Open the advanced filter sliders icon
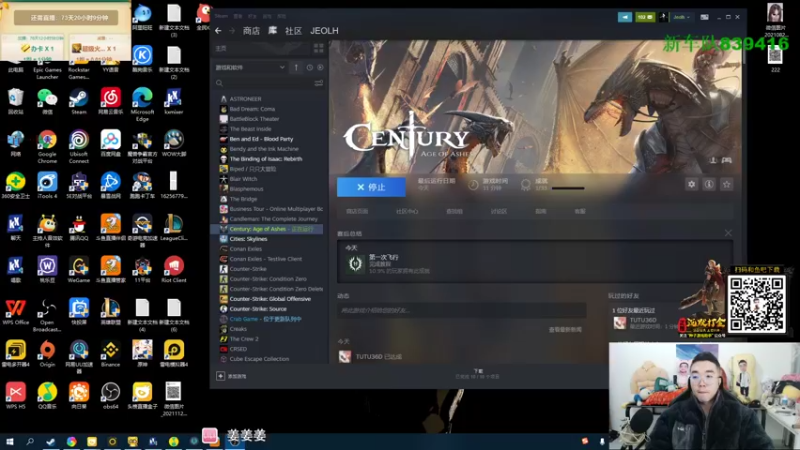The height and width of the screenshot is (450, 800). click(x=318, y=83)
